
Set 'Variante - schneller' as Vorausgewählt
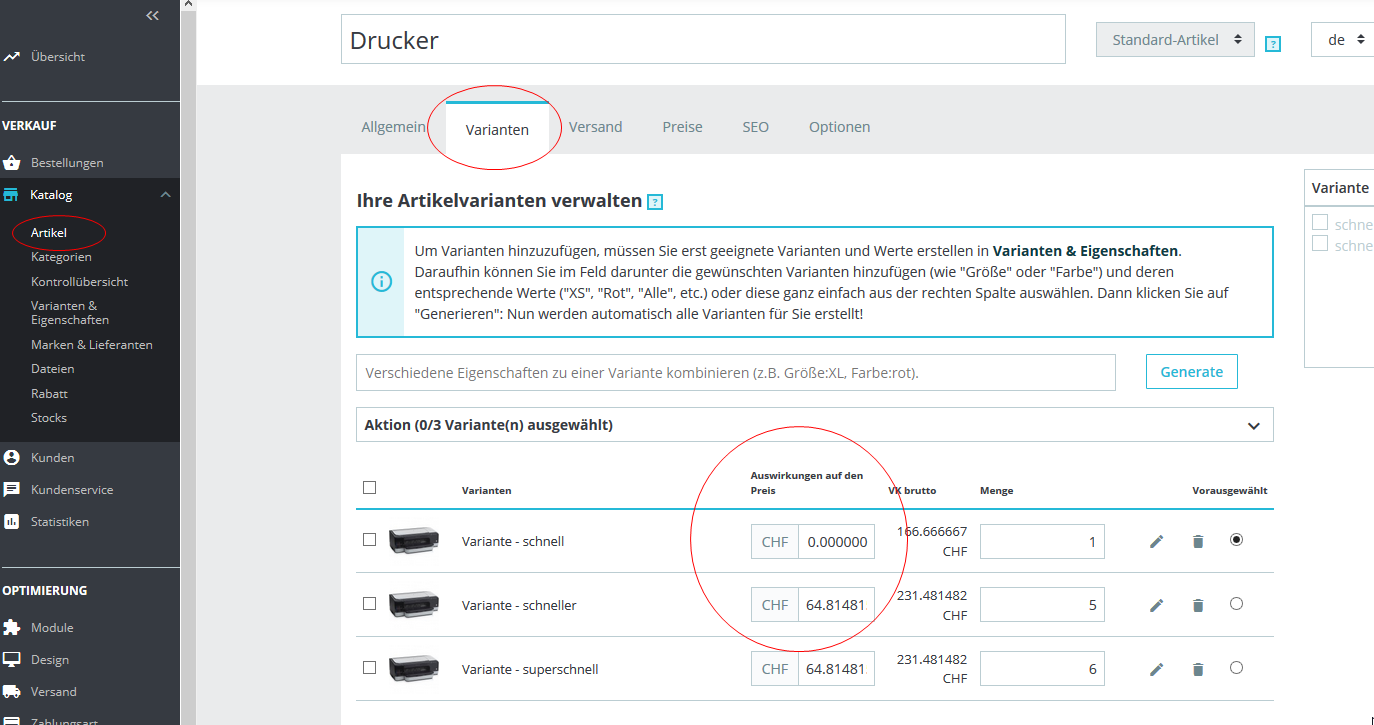(1236, 603)
